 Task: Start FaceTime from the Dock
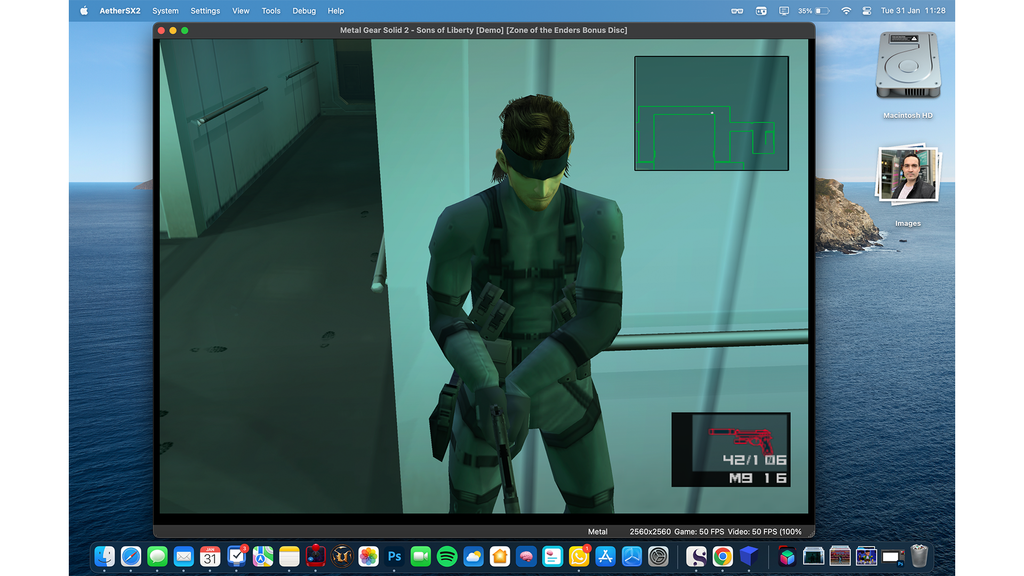(x=421, y=557)
